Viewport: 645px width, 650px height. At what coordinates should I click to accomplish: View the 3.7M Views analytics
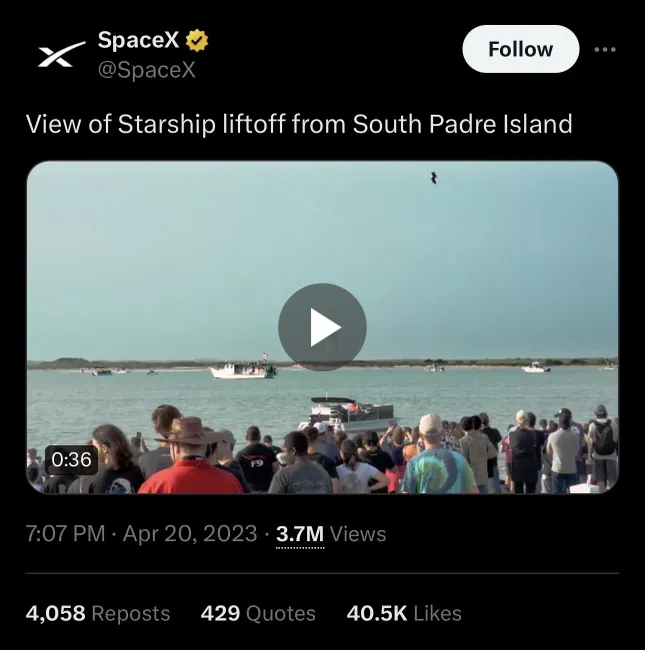(x=330, y=534)
